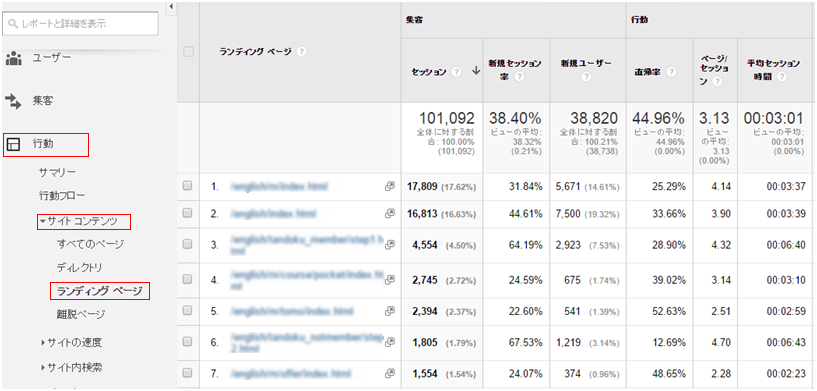Screen dimensions: 817x391
Task: Click the session time 00:06:43
Action: tap(786, 343)
